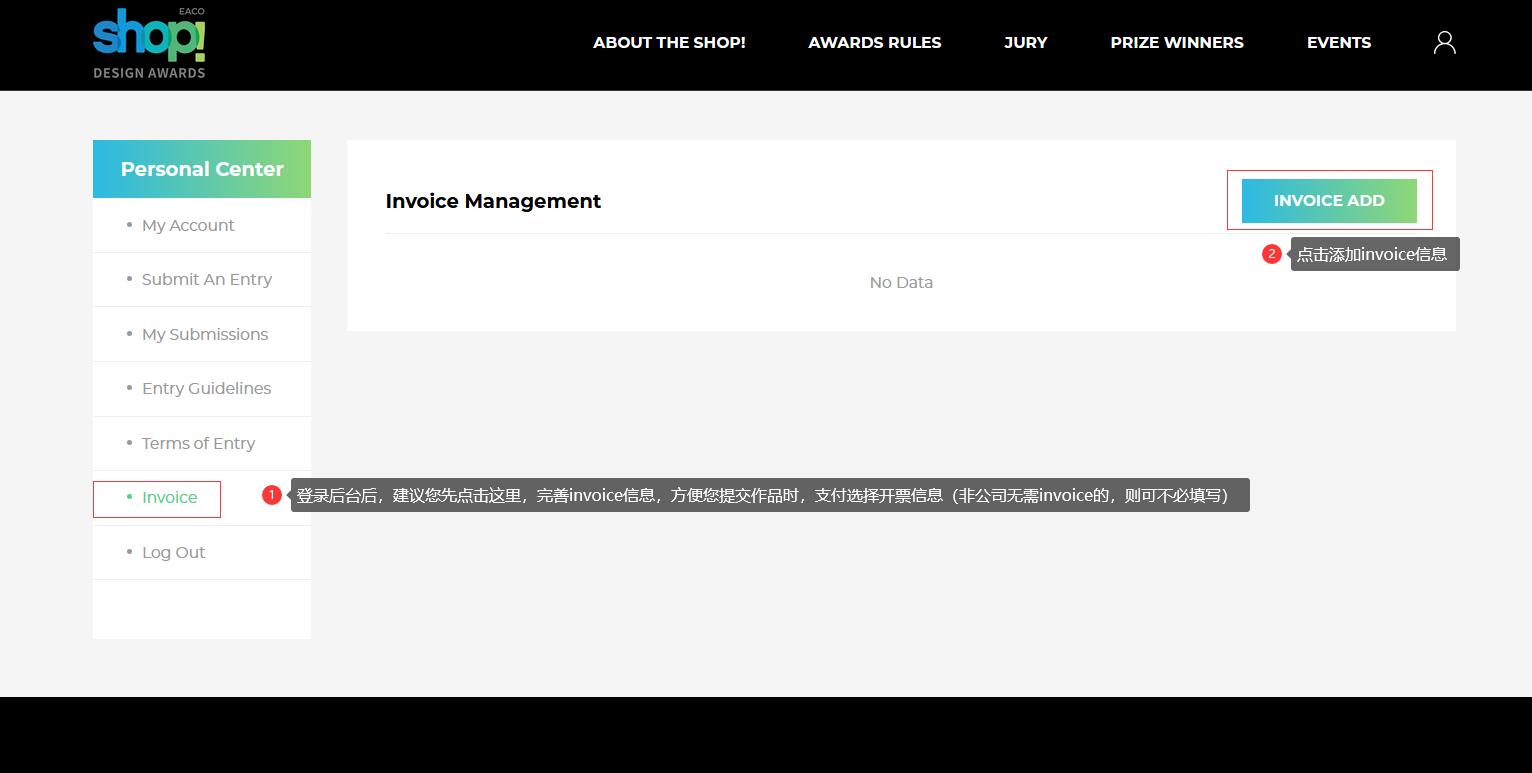Navigate to Events in the top bar
Image resolution: width=1532 pixels, height=773 pixels.
coord(1338,43)
